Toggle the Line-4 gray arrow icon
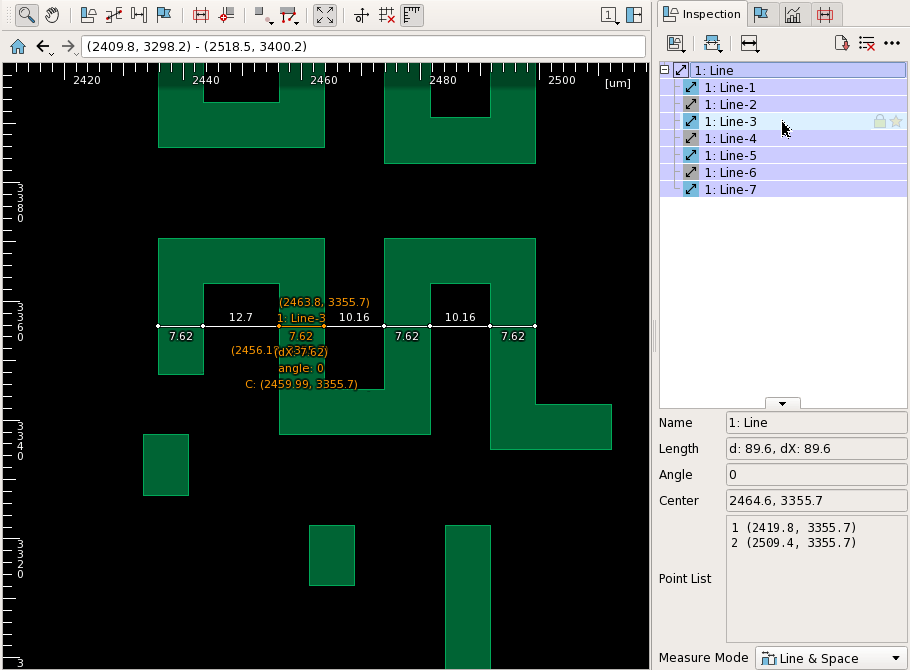 pos(691,138)
